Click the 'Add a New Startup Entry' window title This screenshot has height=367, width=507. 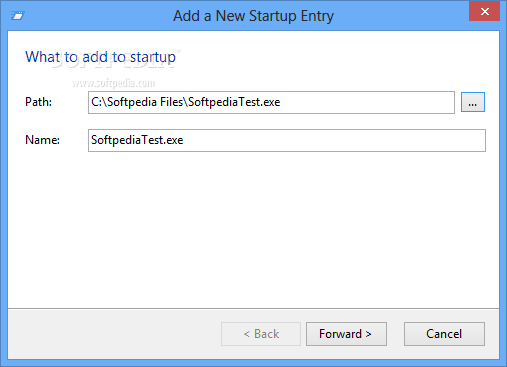coord(253,16)
